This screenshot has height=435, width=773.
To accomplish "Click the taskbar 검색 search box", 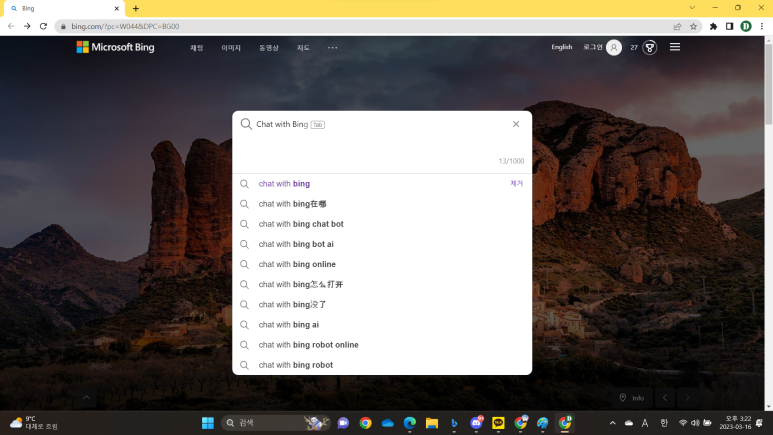I will click(275, 423).
